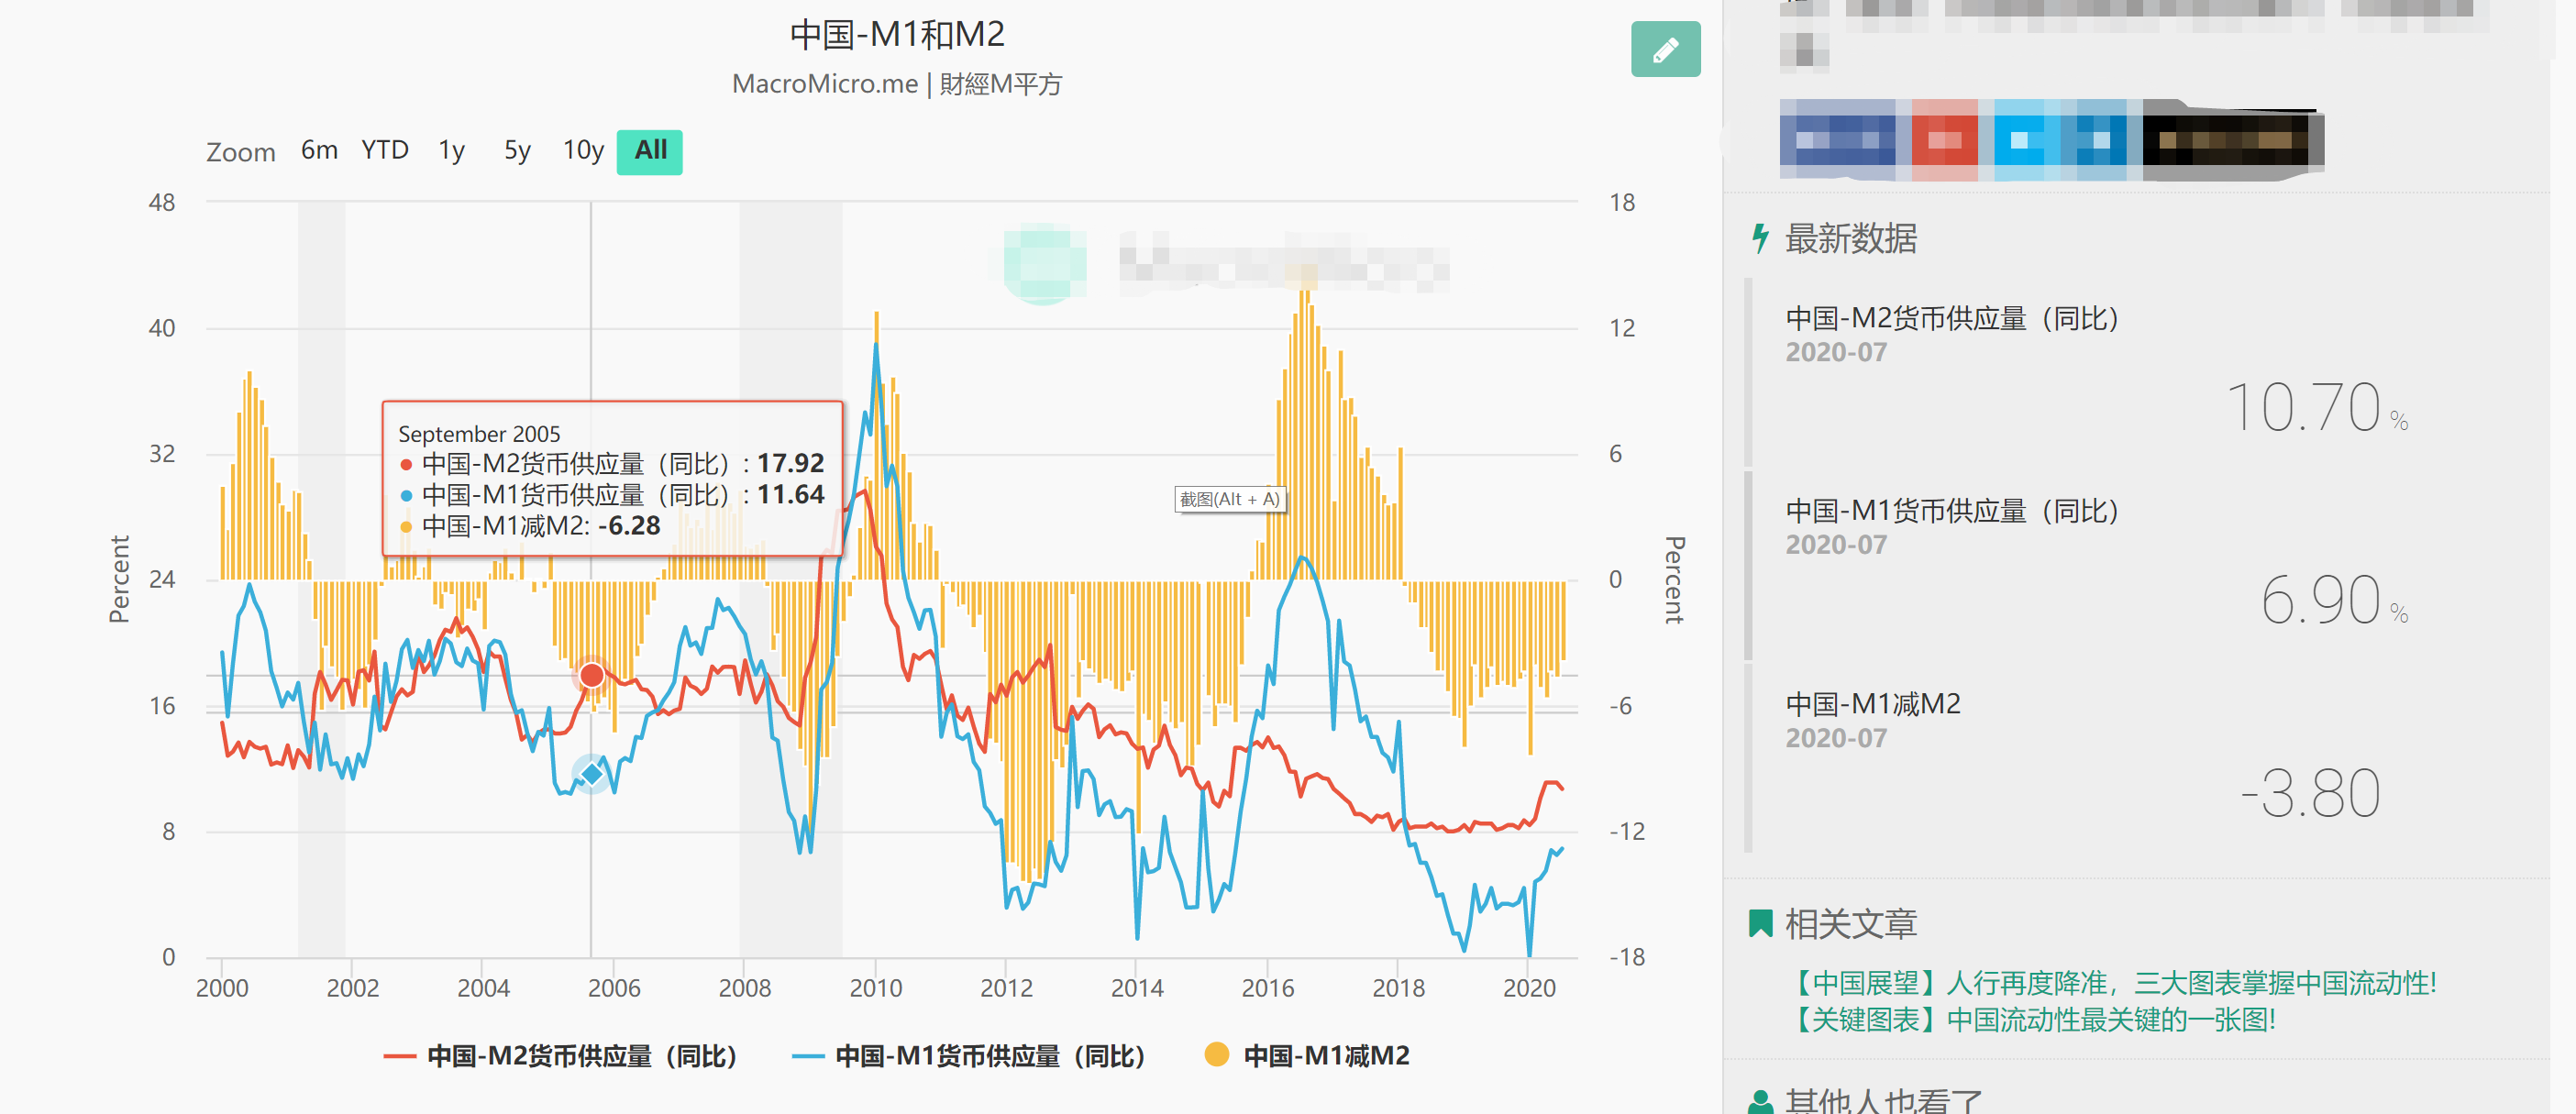Click the lightning bolt icon beside 最新数据
This screenshot has height=1114, width=2576.
pos(1760,238)
